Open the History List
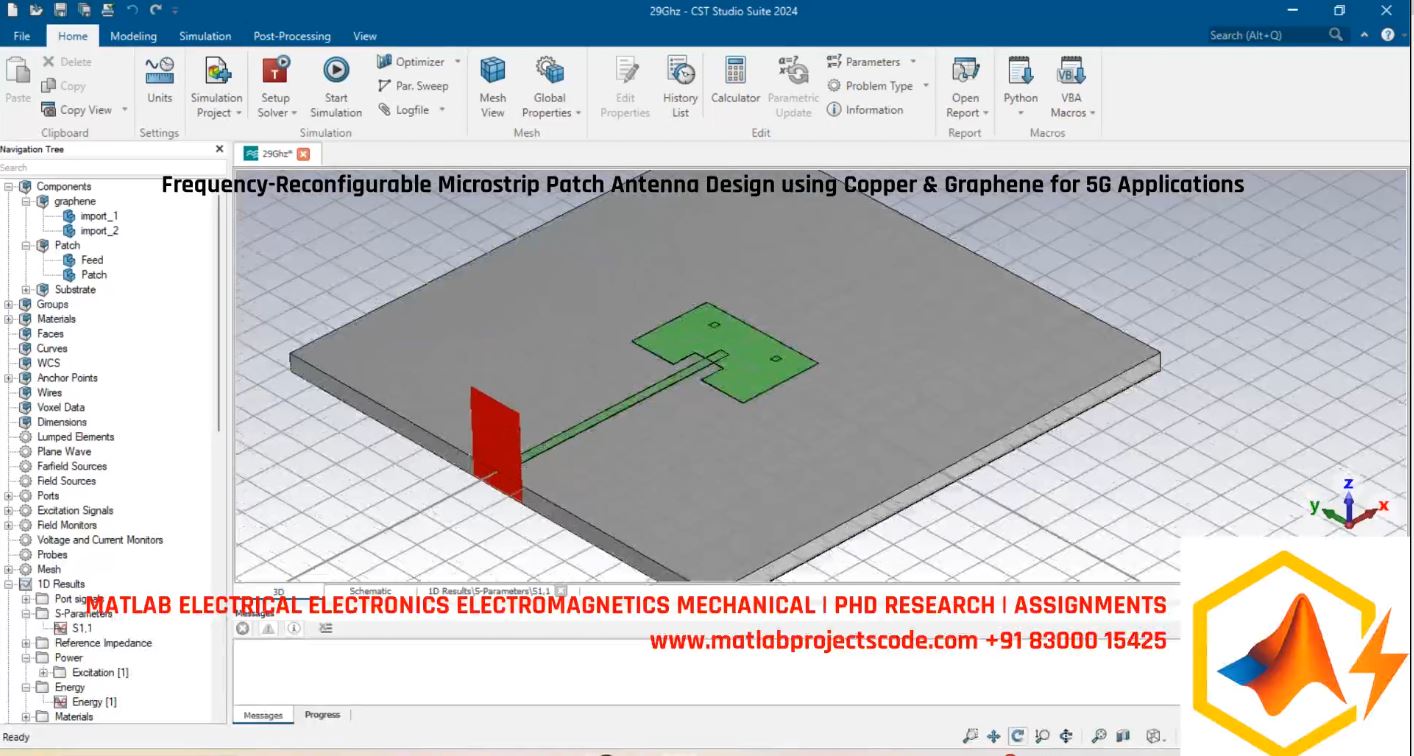Screen dimensions: 1414x756 click(680, 86)
